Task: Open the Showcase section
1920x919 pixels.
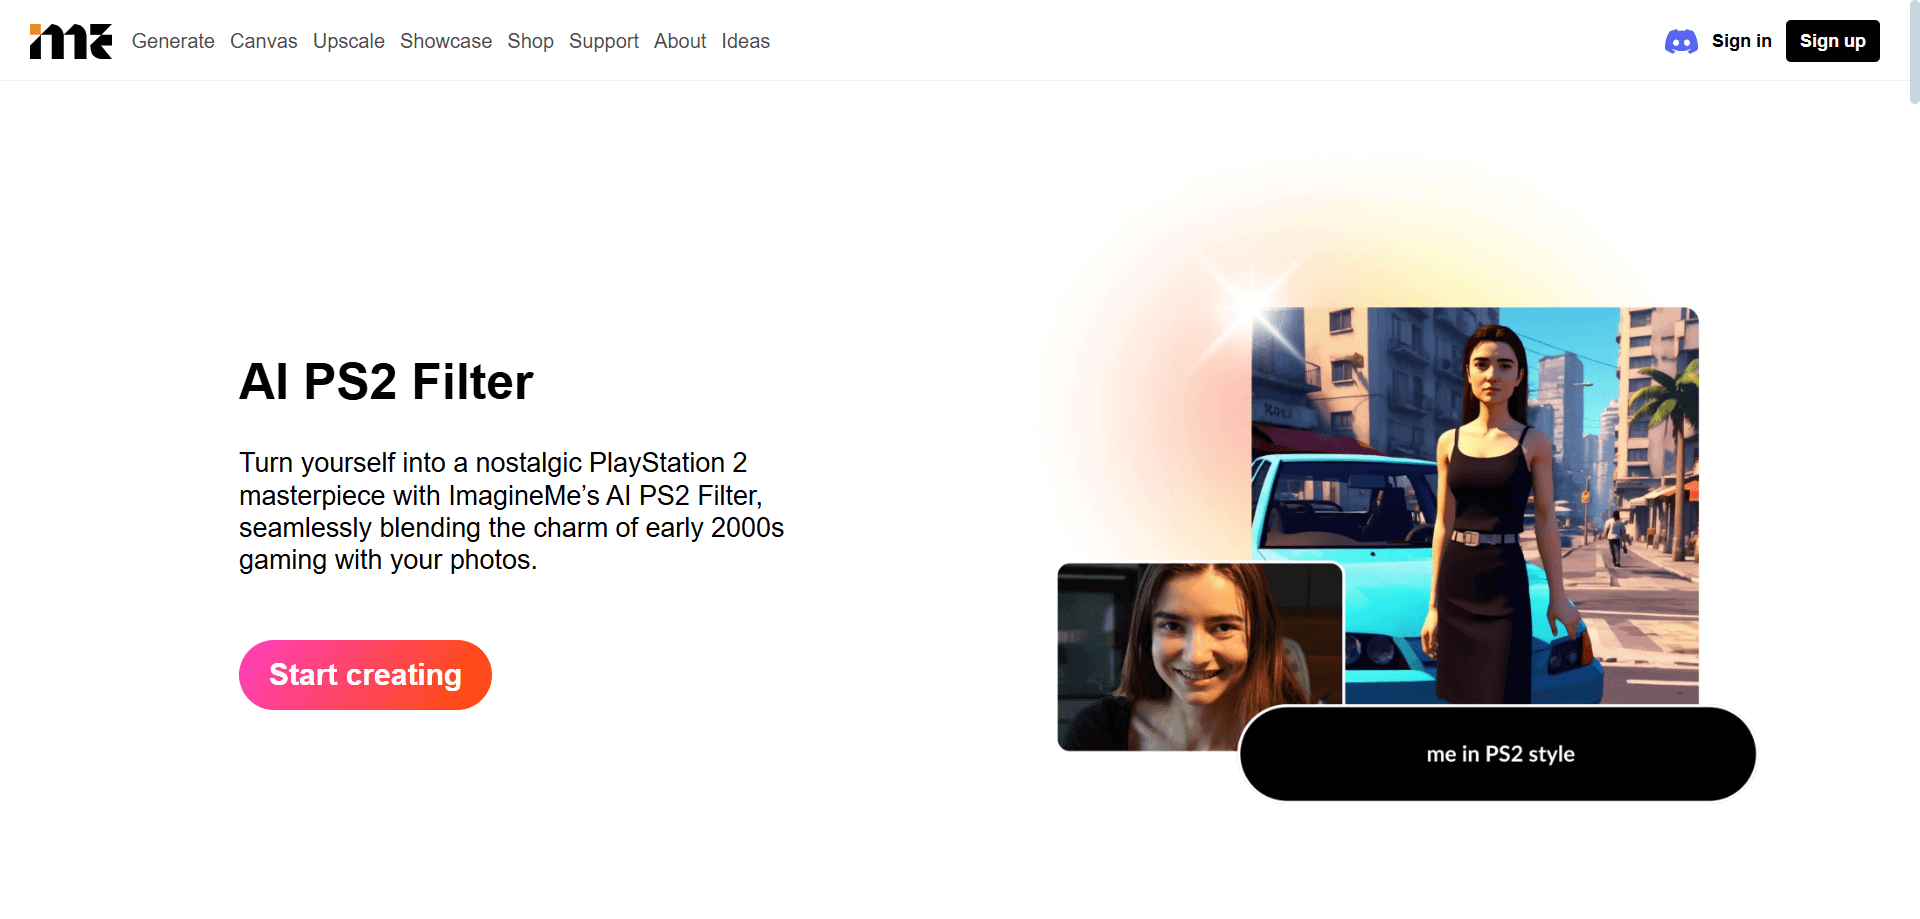Action: pos(446,41)
